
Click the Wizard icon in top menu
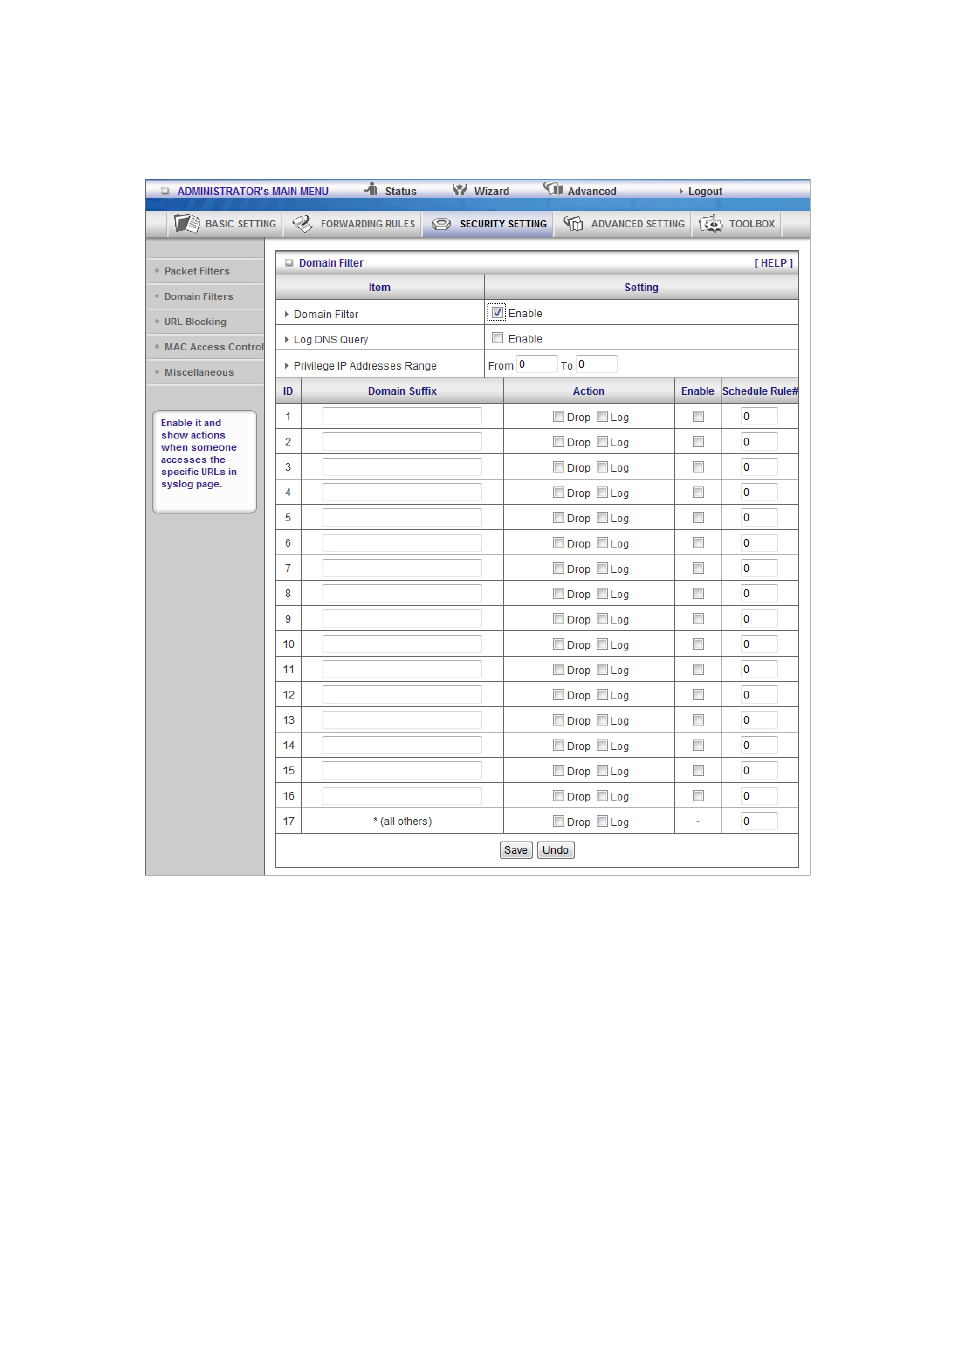pos(460,189)
